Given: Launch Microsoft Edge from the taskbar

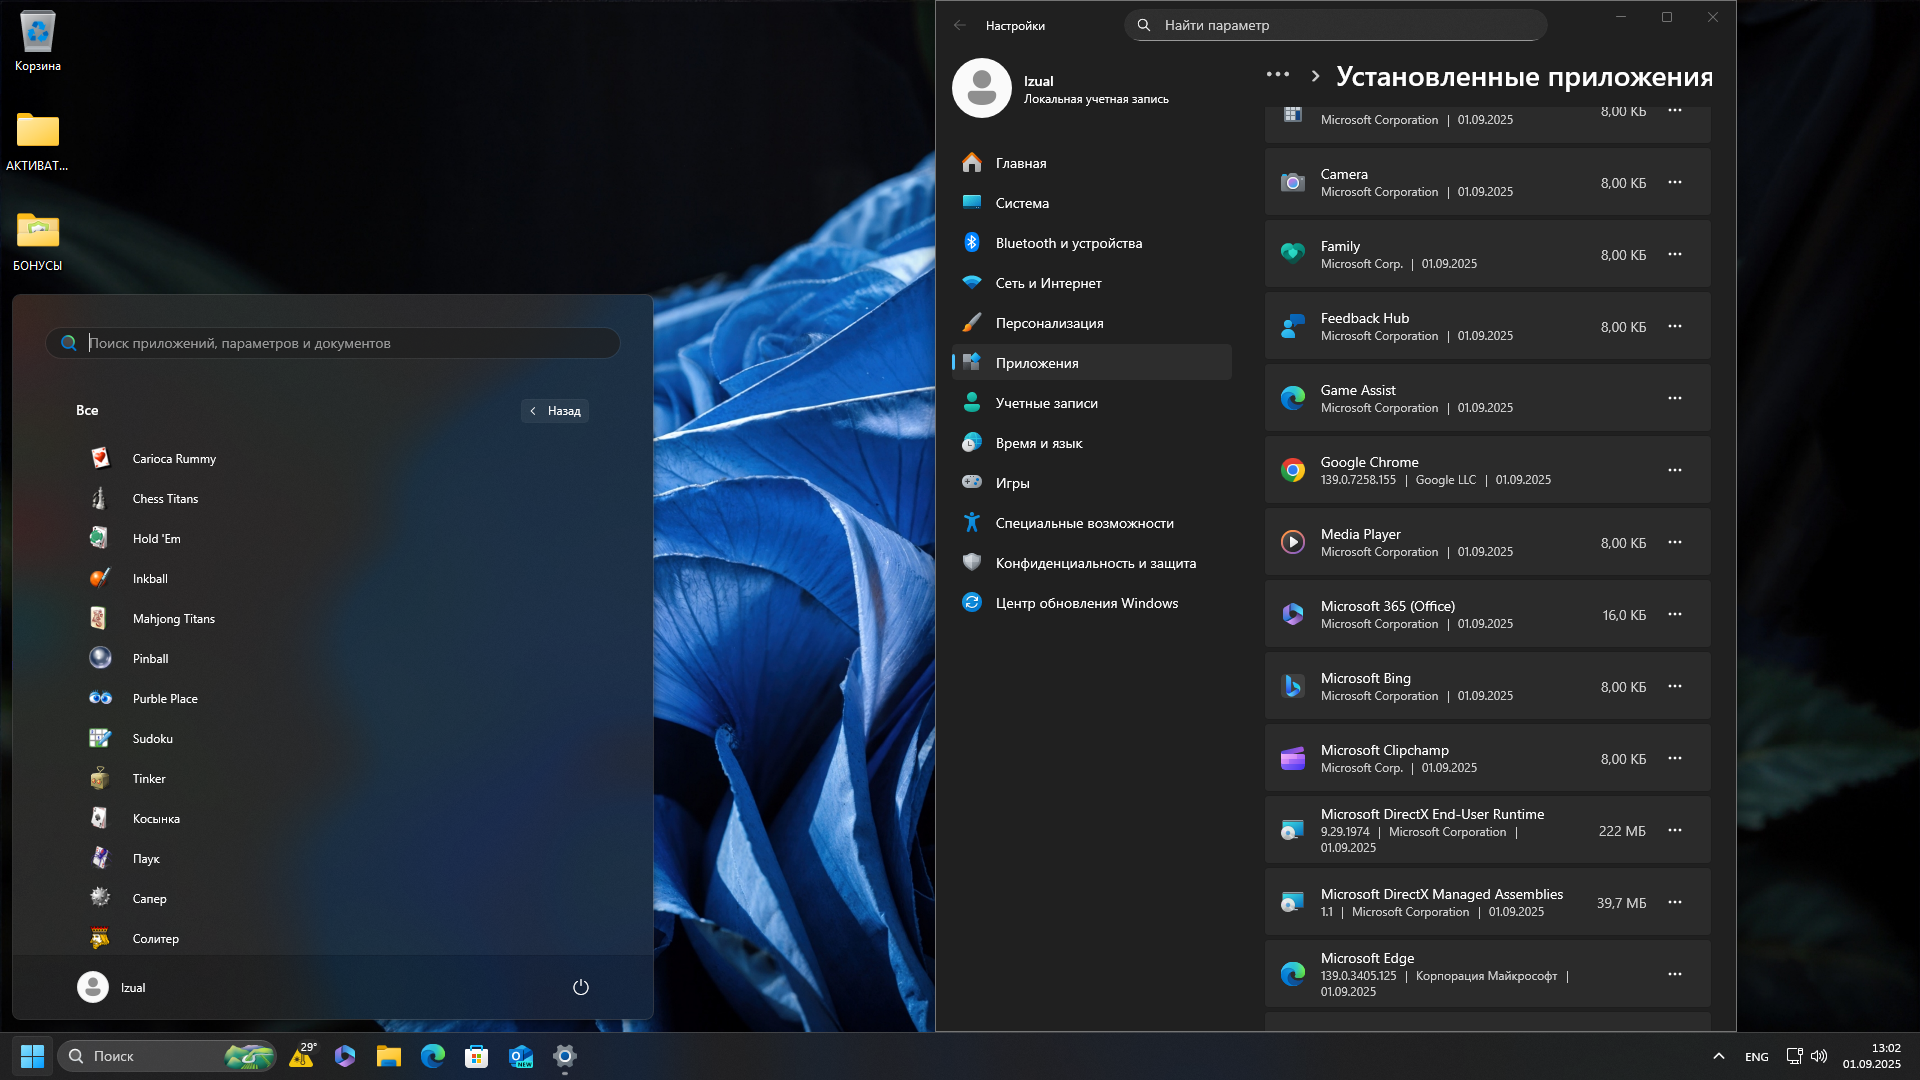Looking at the screenshot, I should point(433,1056).
